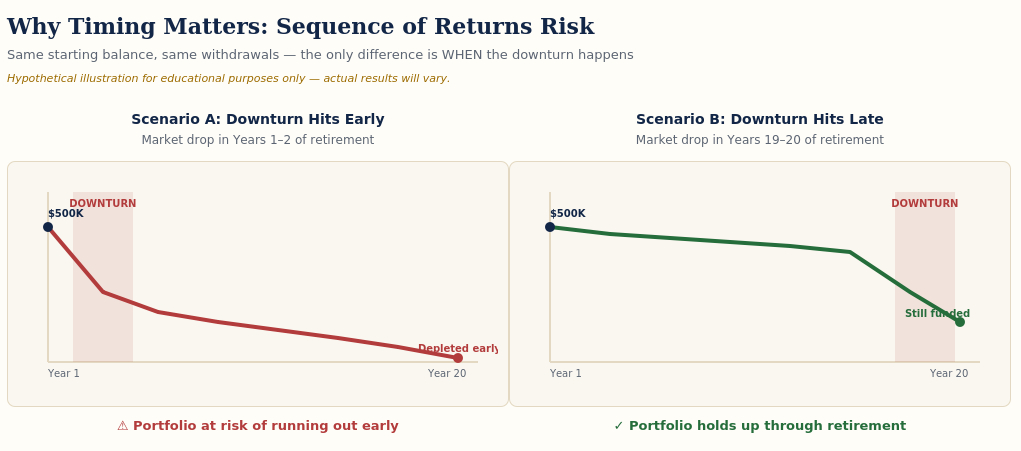Click the 'Year 1' axis label in Scenario A
Image resolution: width=1021 pixels, height=451 pixels.
click(64, 374)
